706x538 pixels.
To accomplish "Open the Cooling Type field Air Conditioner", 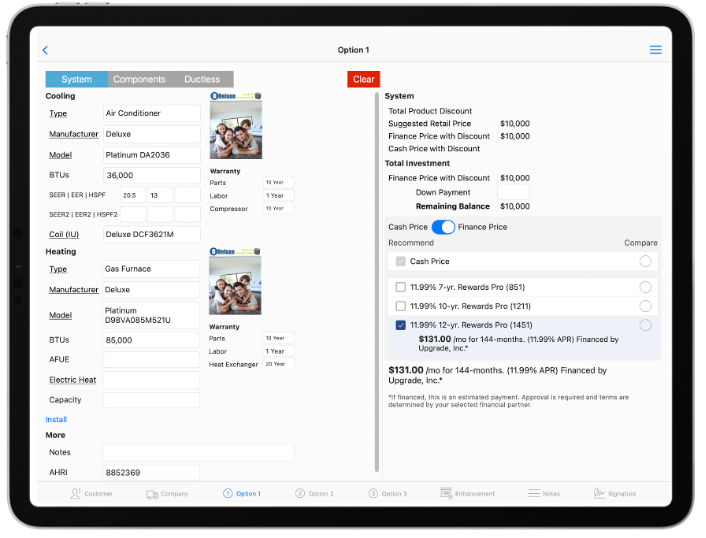I will point(152,113).
